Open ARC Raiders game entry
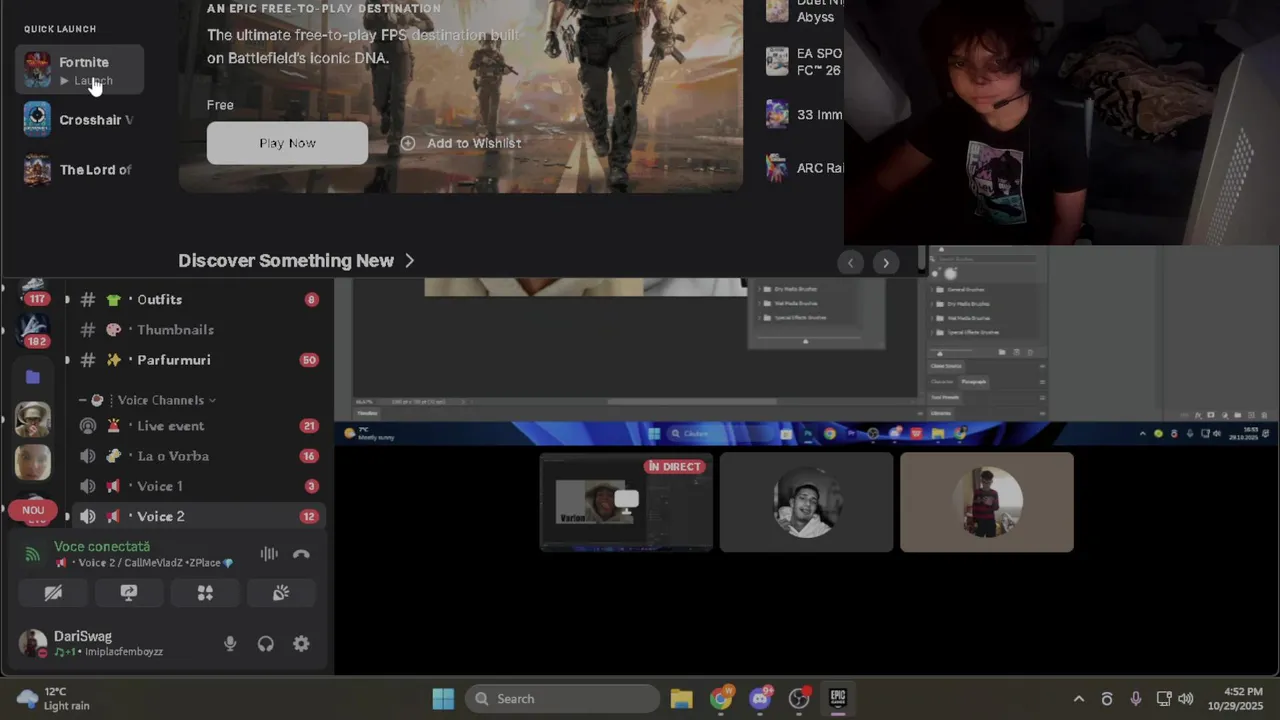 (x=805, y=168)
